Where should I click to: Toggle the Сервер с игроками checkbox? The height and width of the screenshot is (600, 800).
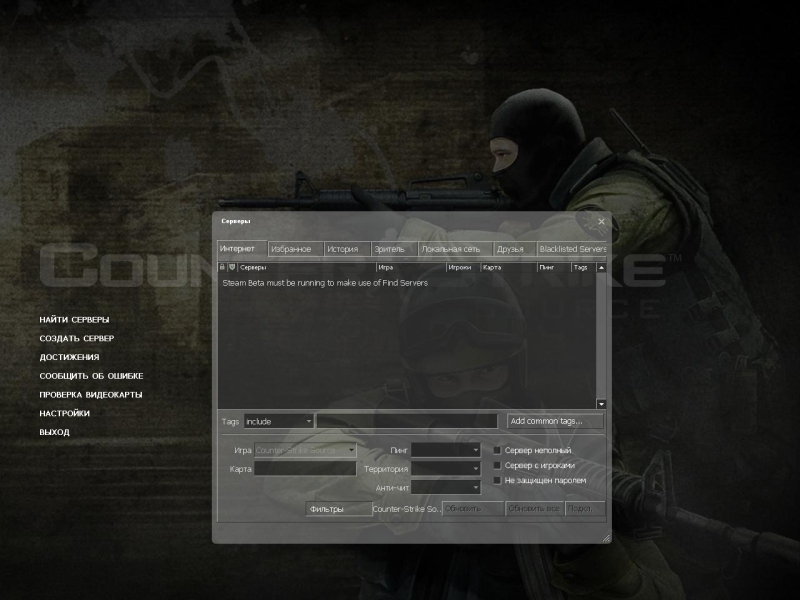(x=498, y=466)
